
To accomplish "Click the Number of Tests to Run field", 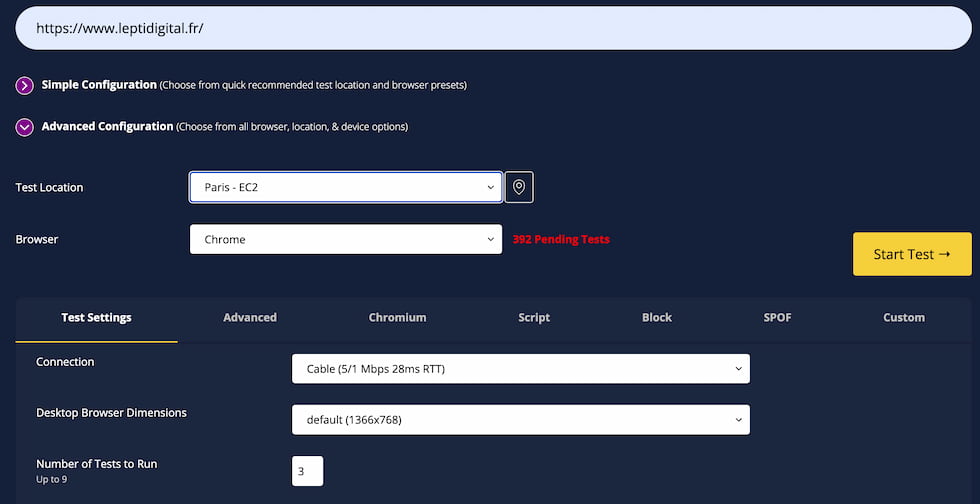I will click(308, 471).
